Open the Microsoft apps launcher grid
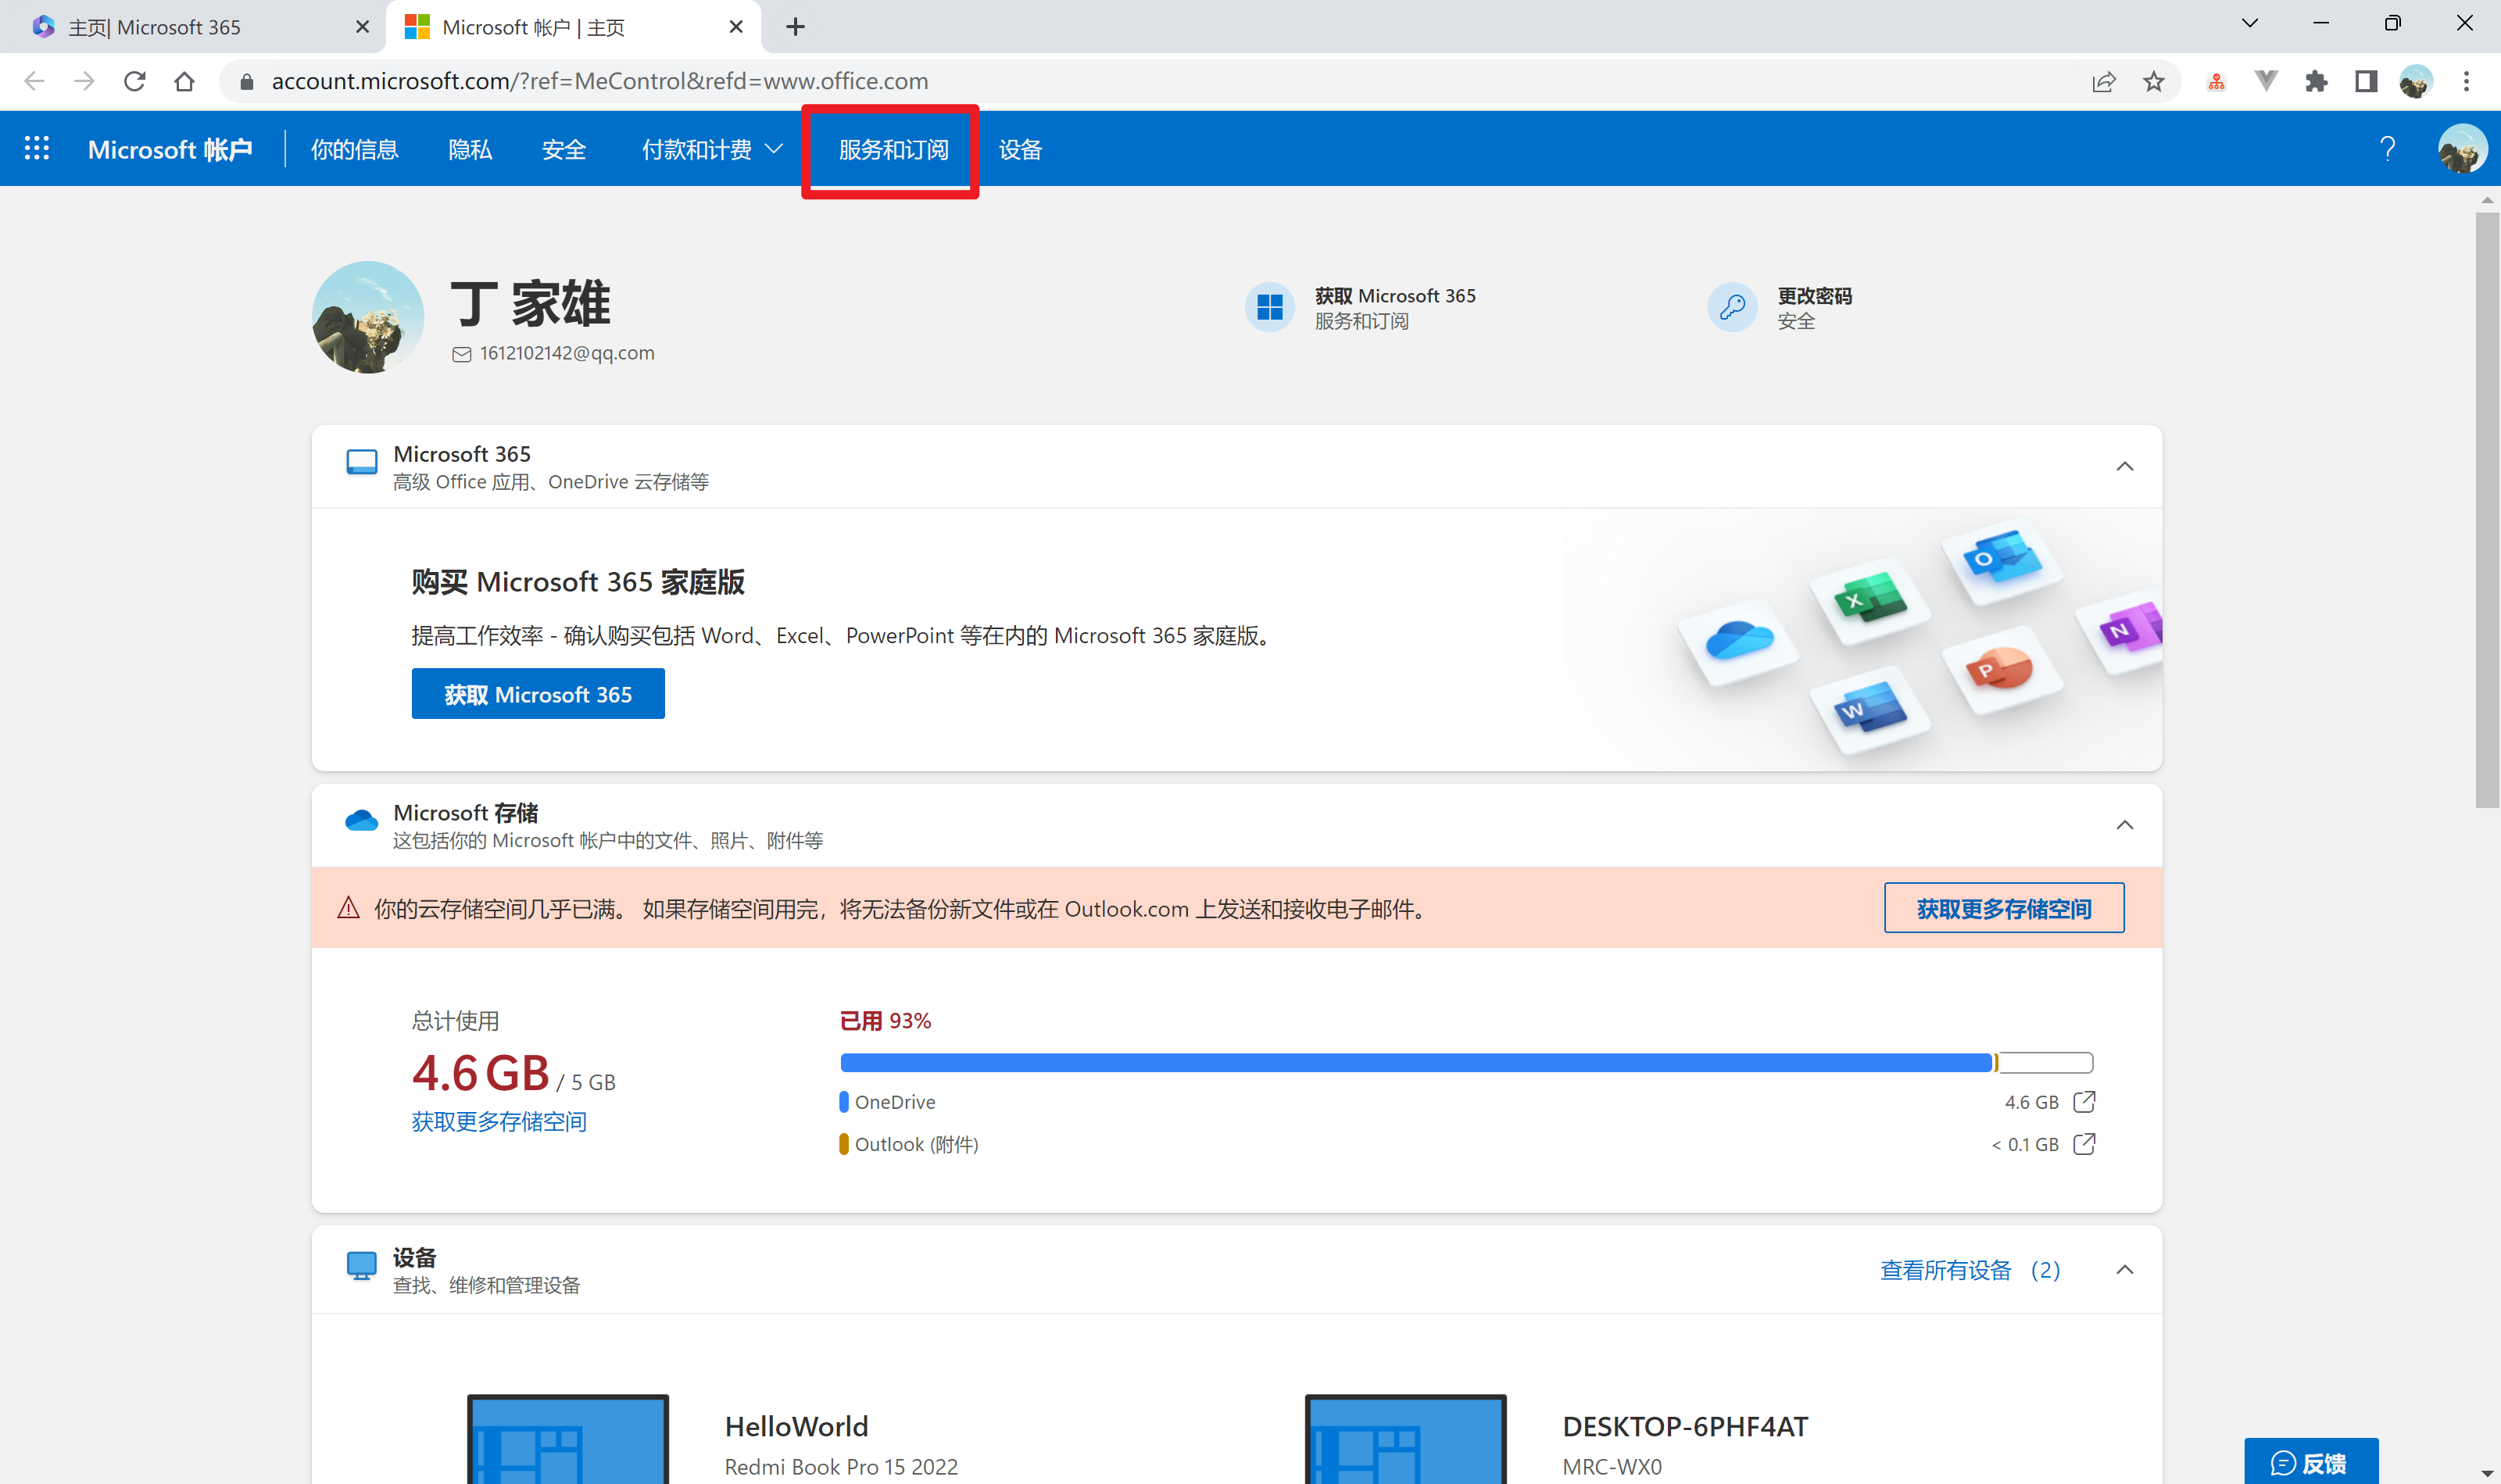This screenshot has width=2501, height=1484. tap(37, 149)
